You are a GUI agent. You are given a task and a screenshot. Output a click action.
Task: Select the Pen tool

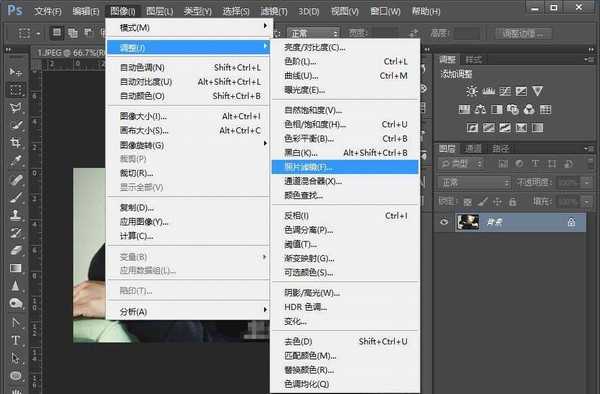pos(16,322)
